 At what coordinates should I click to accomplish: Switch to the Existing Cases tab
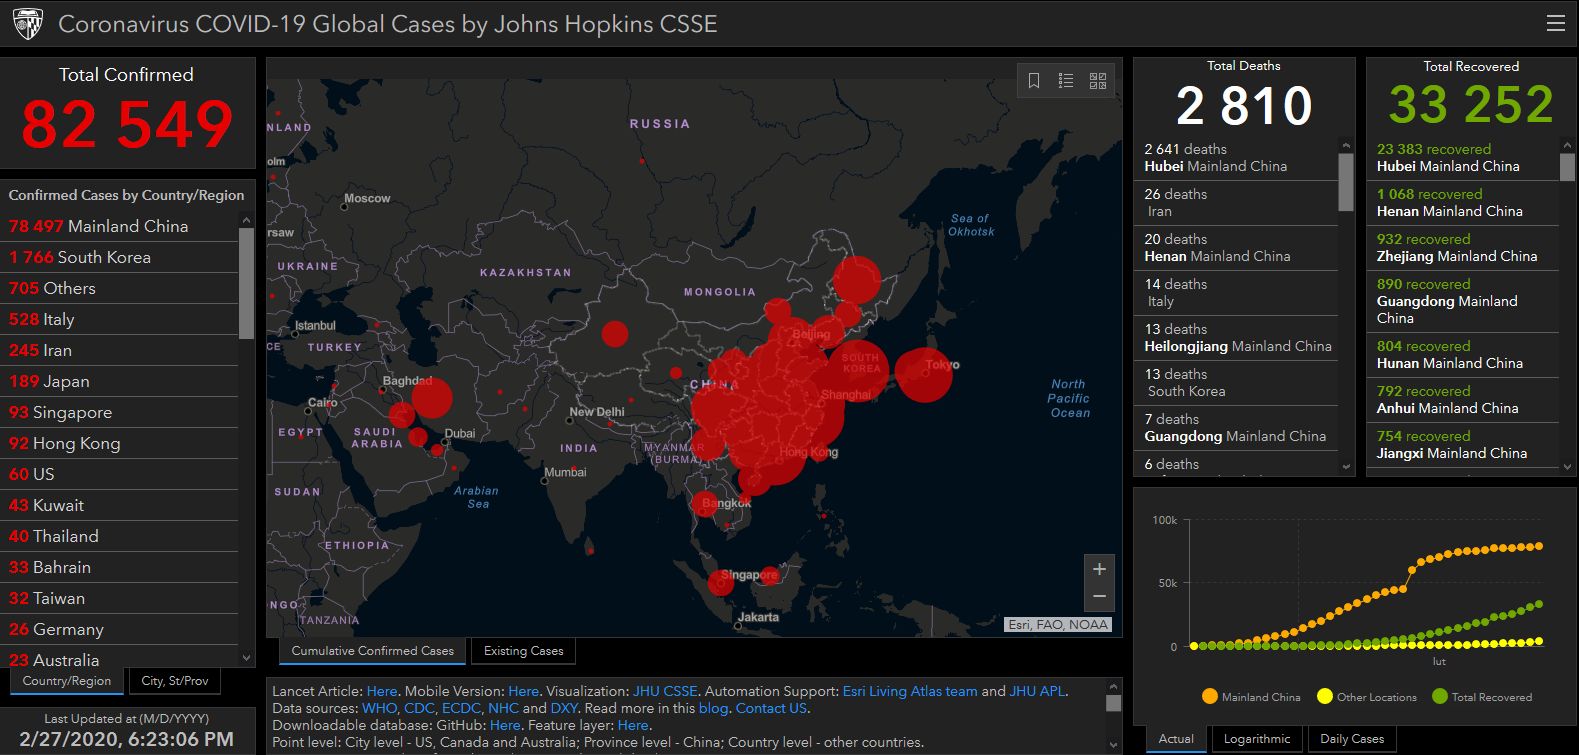(x=523, y=651)
